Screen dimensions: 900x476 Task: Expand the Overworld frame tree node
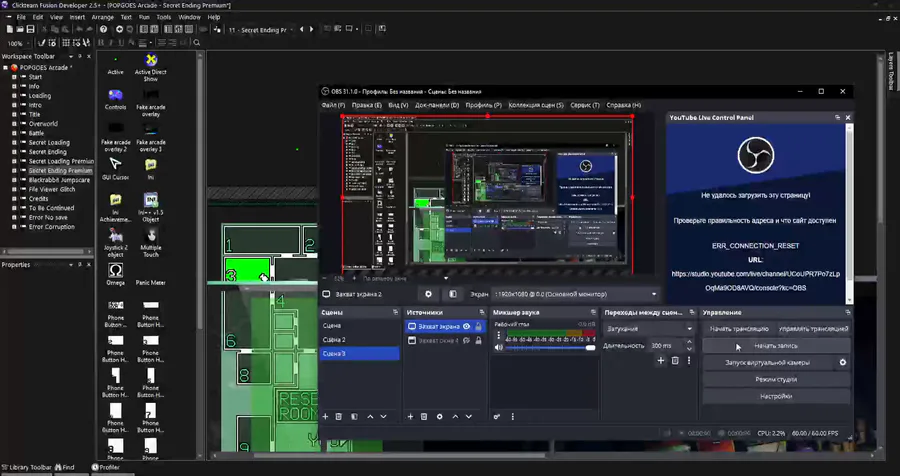coord(15,123)
